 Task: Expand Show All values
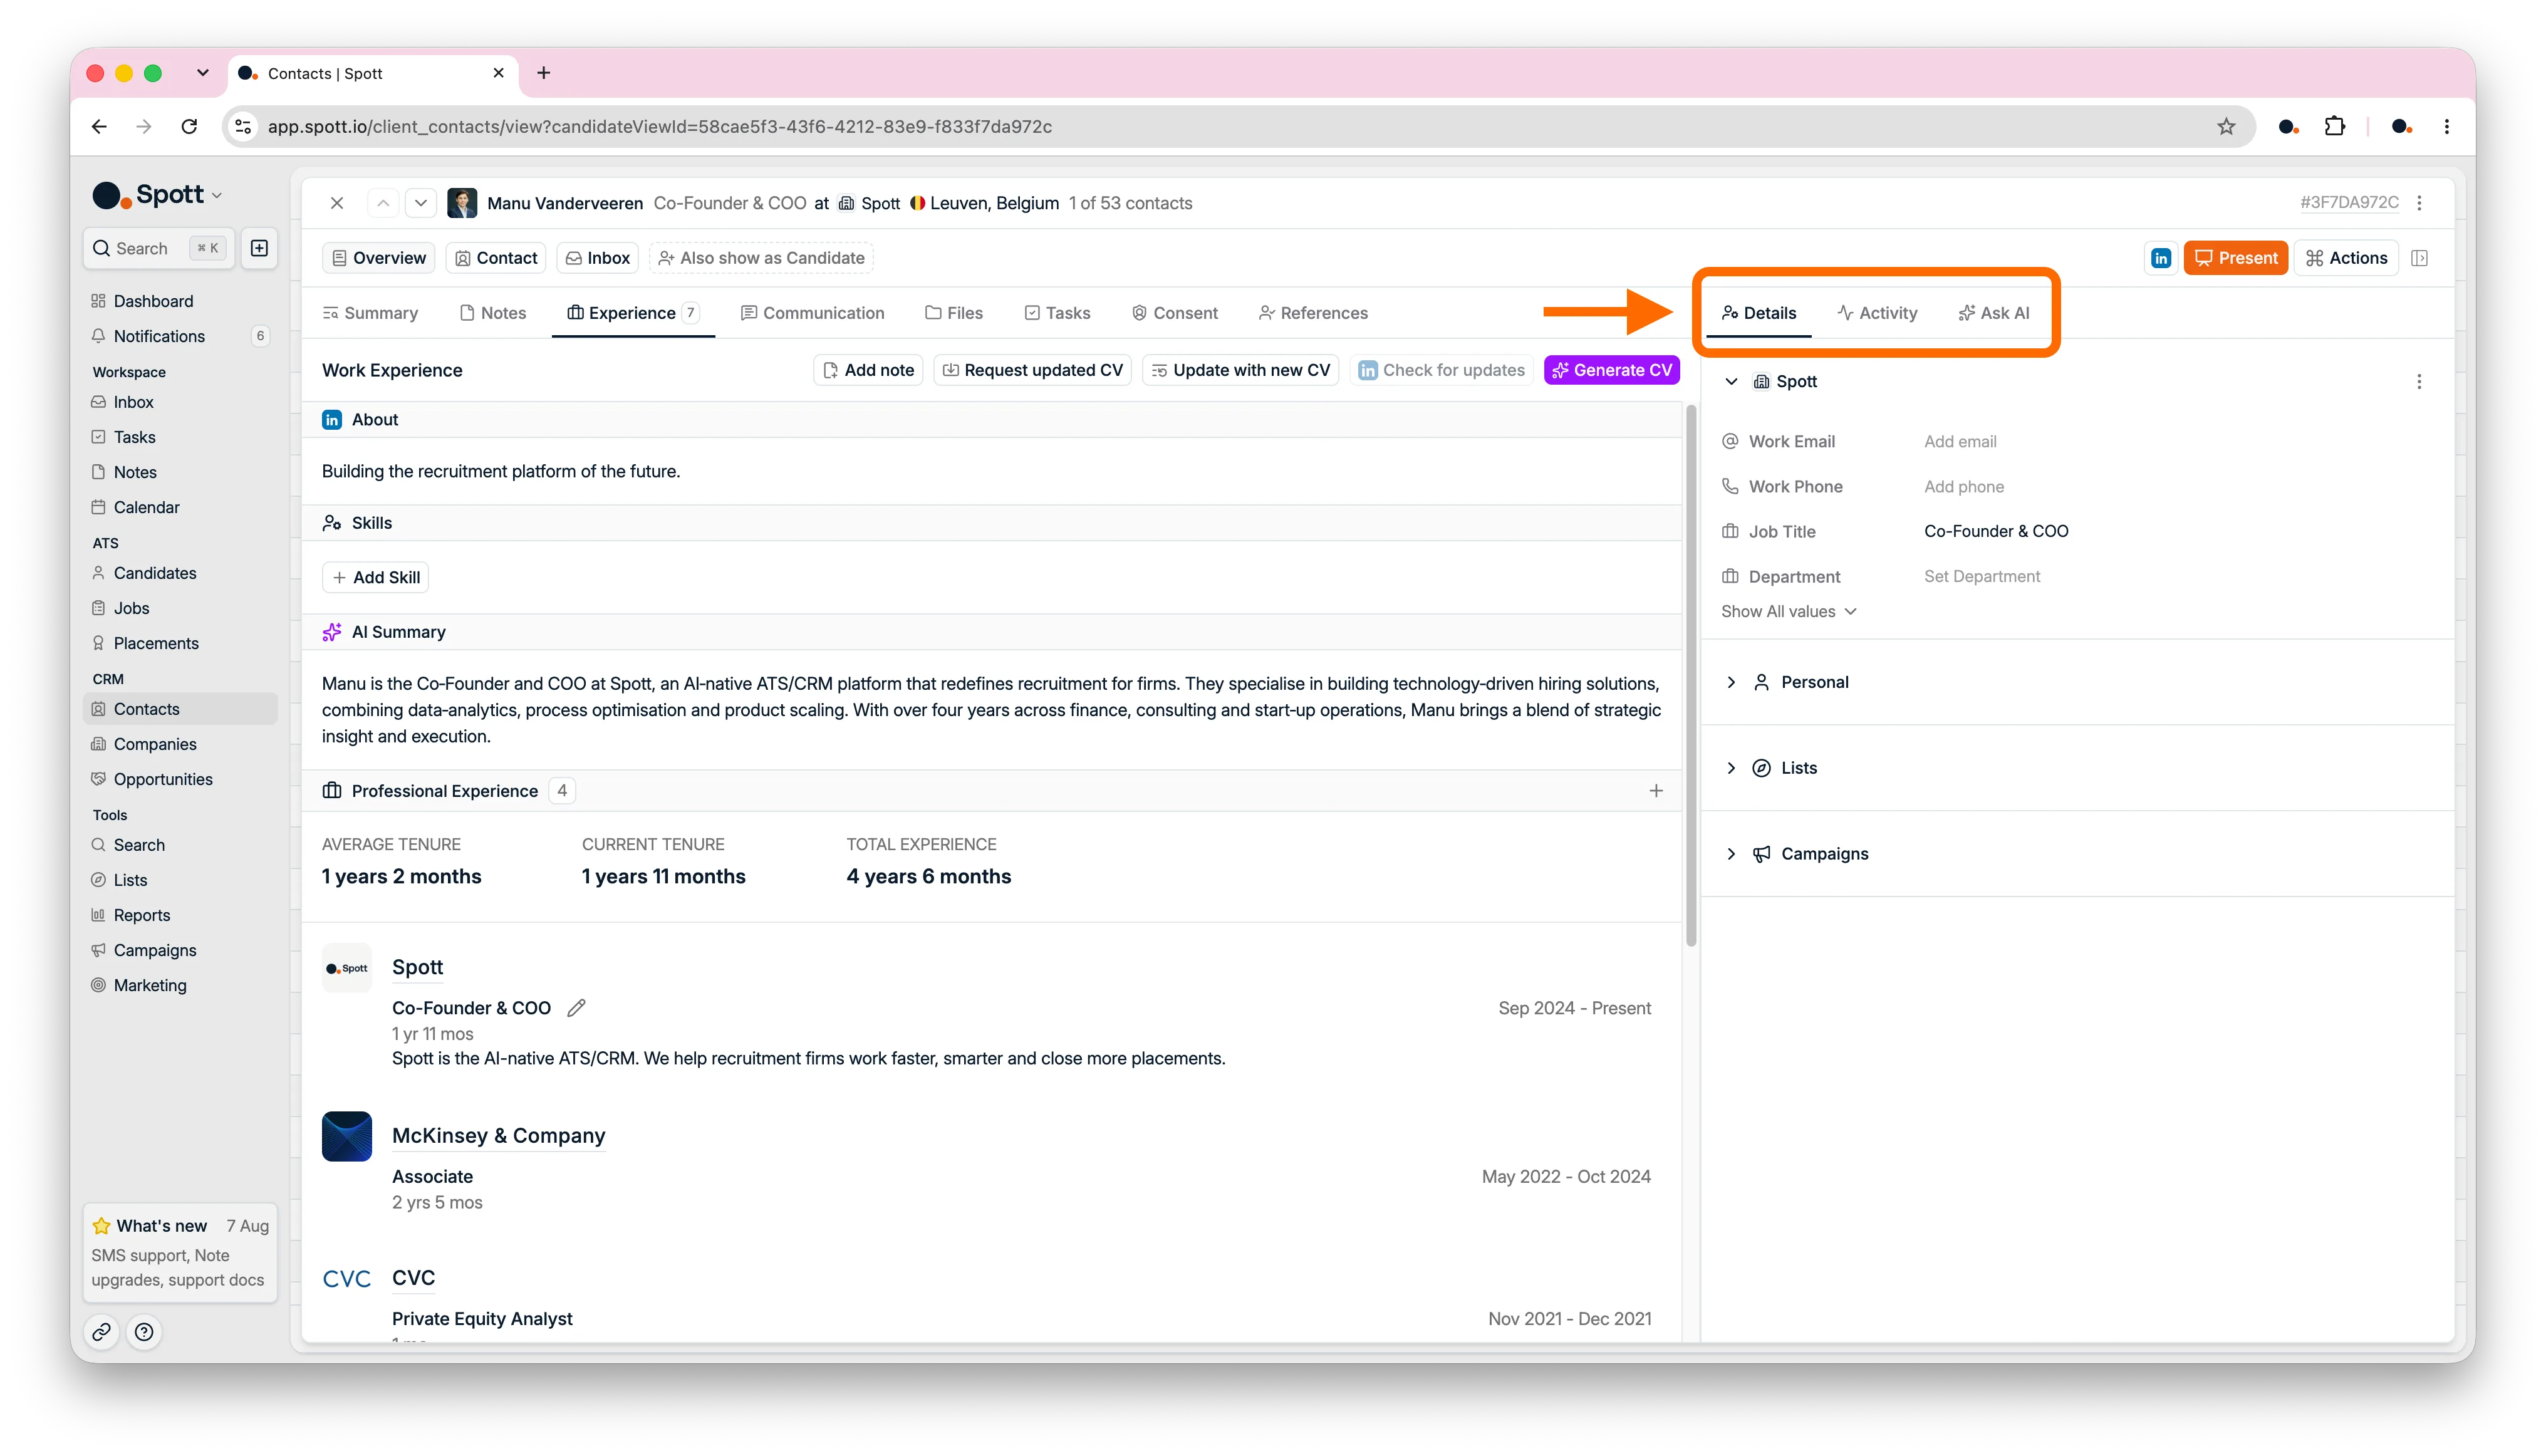pos(1788,611)
